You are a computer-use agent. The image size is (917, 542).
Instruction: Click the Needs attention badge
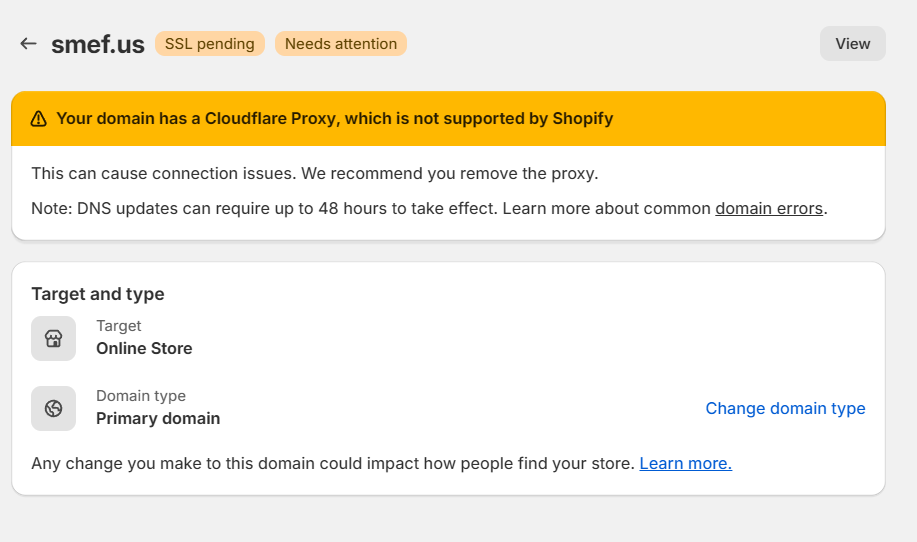click(341, 44)
